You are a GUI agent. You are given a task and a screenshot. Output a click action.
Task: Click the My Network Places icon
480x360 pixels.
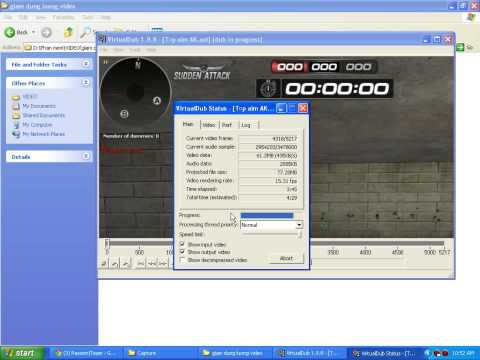click(16, 134)
